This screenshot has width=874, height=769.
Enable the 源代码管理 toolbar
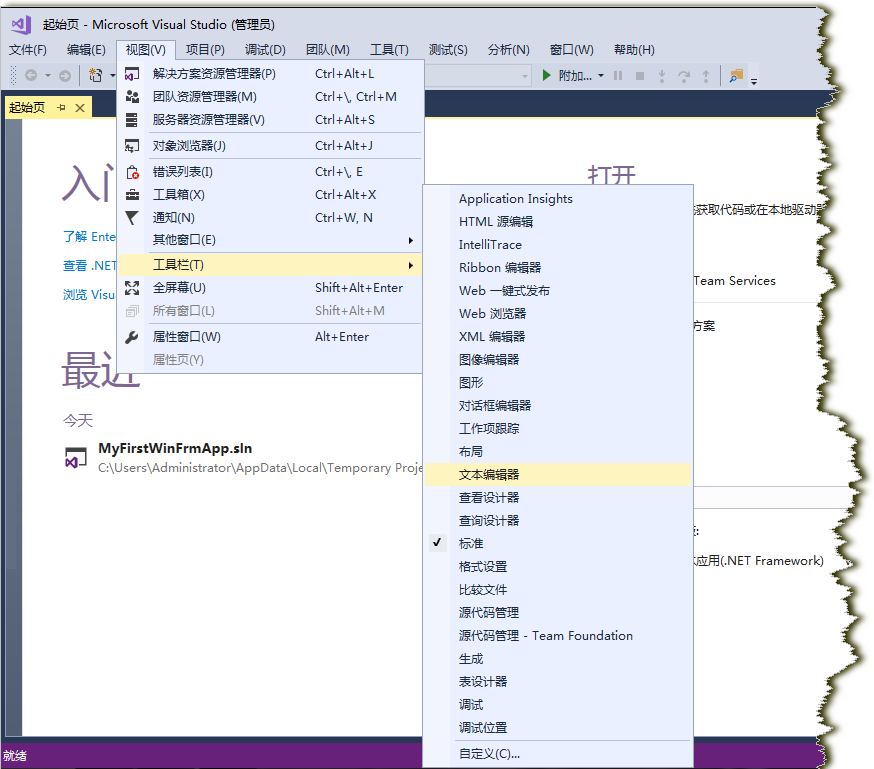(557, 613)
